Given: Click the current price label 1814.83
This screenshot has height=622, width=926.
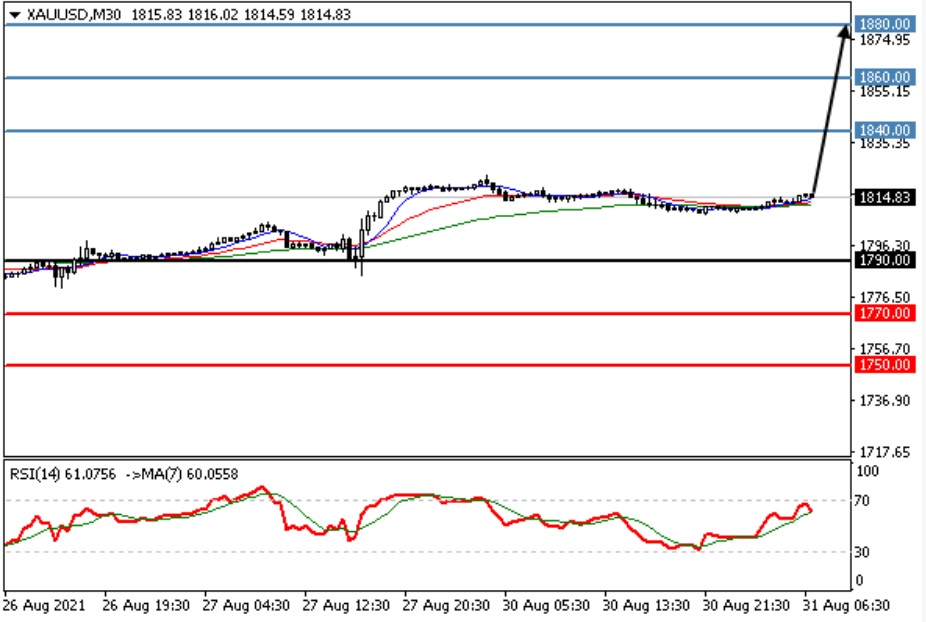Looking at the screenshot, I should pyautogui.click(x=885, y=197).
